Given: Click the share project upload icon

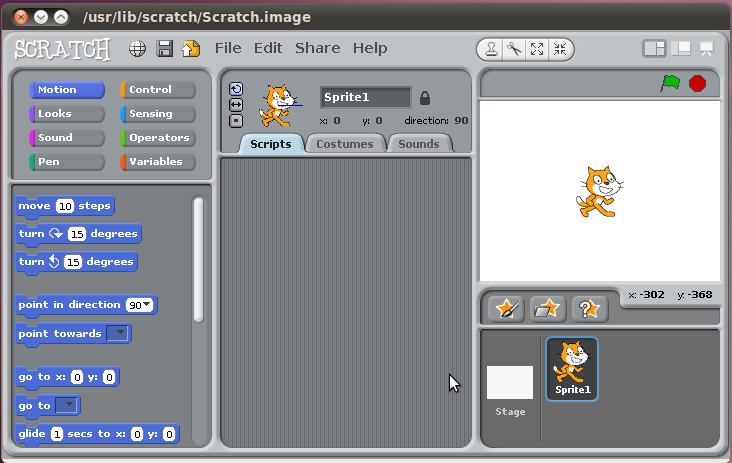Looking at the screenshot, I should pyautogui.click(x=191, y=49).
